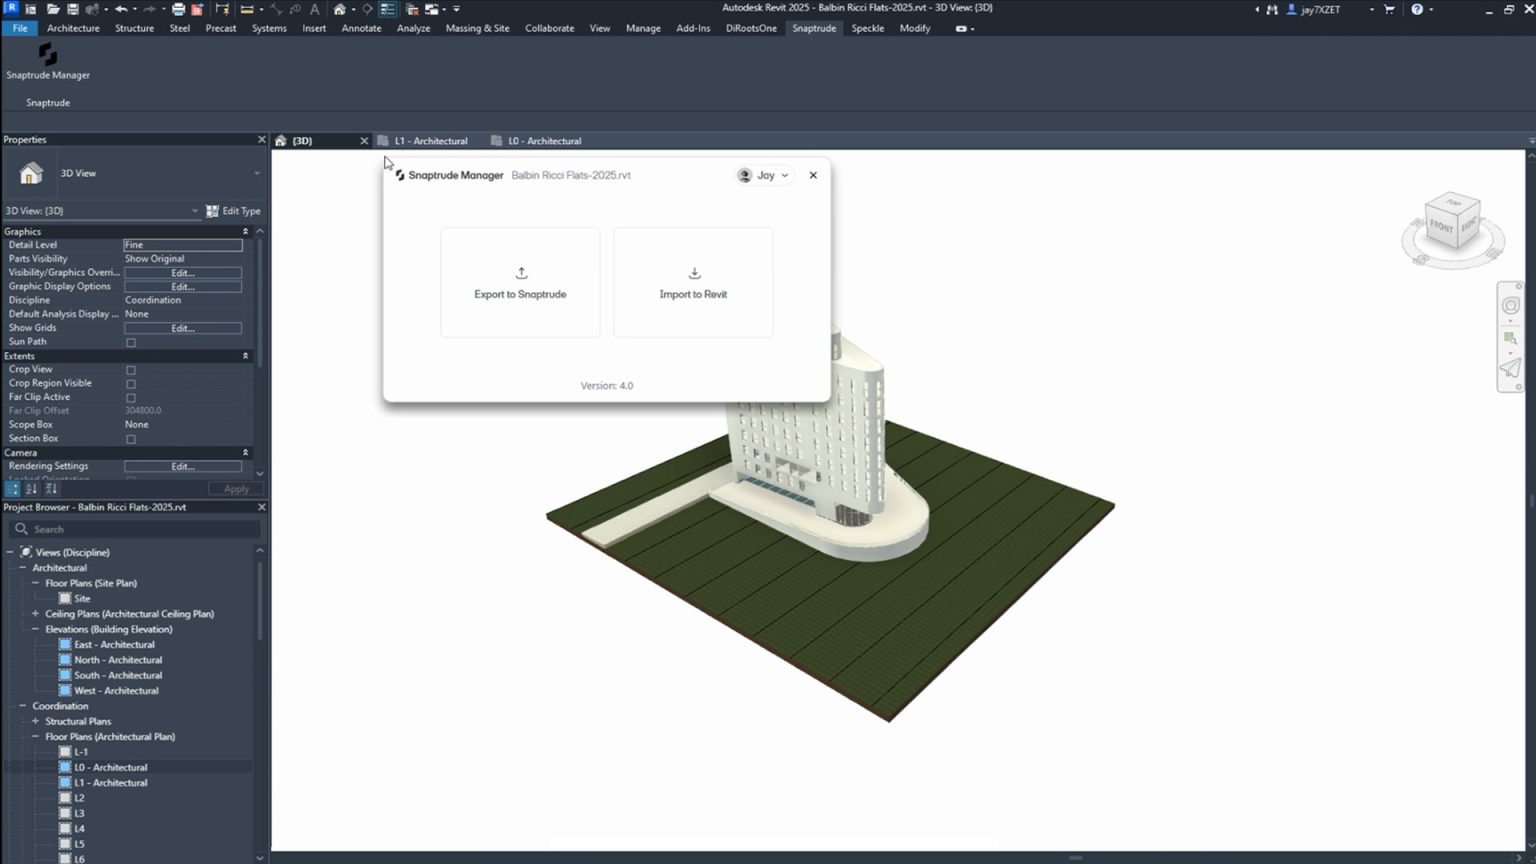
Task: Open the Snaptrude Manager ribbon tool
Action: (47, 60)
